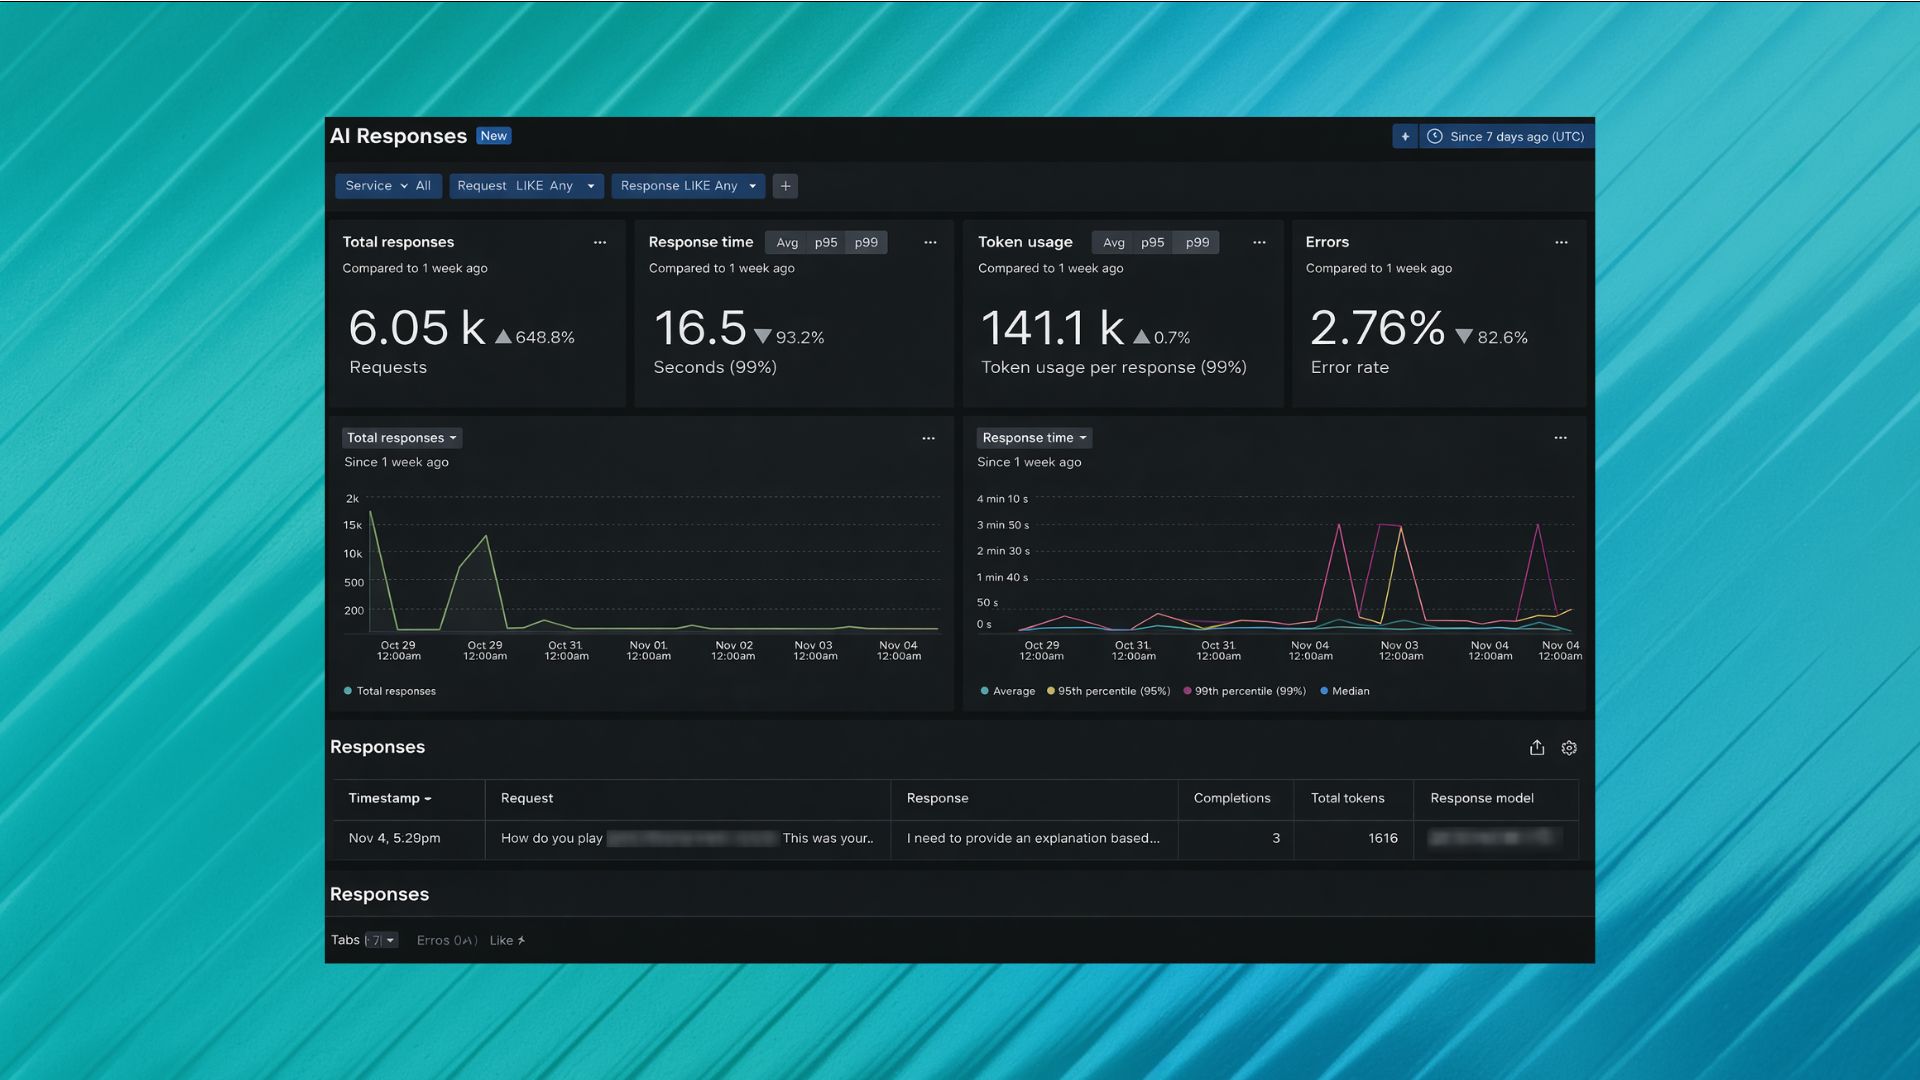
Task: Toggle the 99th percentile legend swatch
Action: click(1187, 691)
